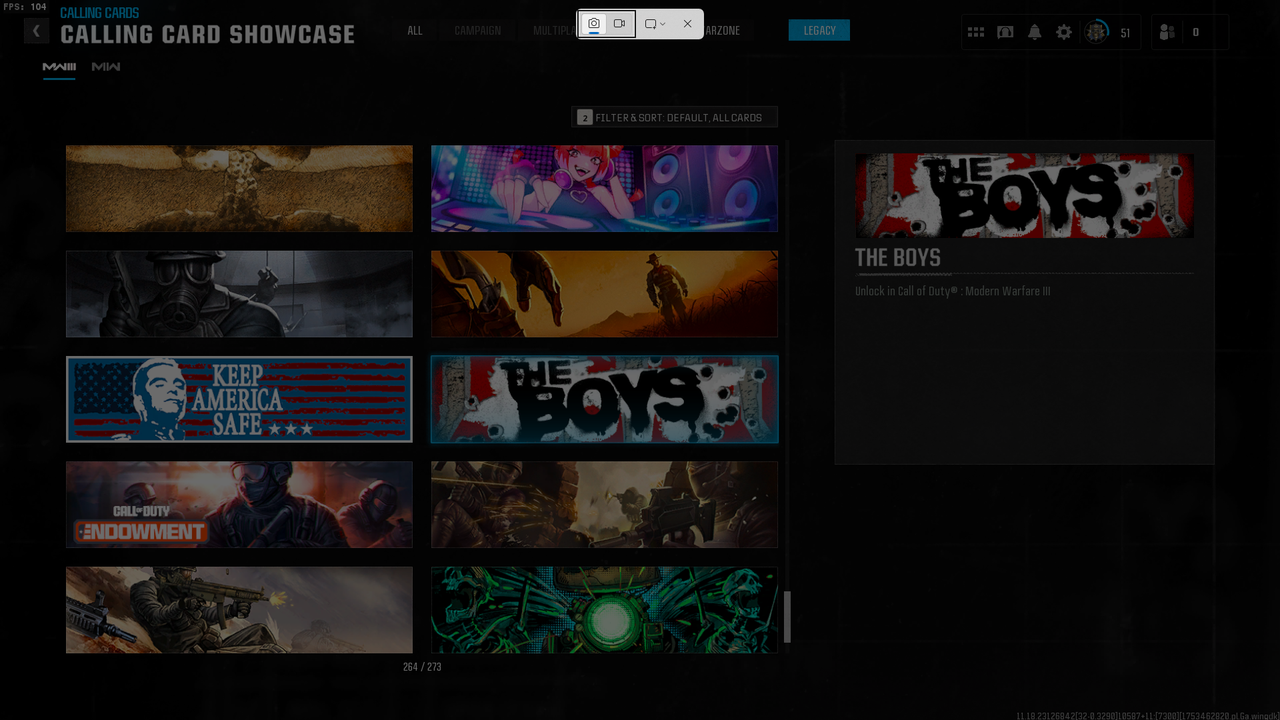Select the anime DJ girl calling card
Screen dimensions: 1280x720
point(604,188)
